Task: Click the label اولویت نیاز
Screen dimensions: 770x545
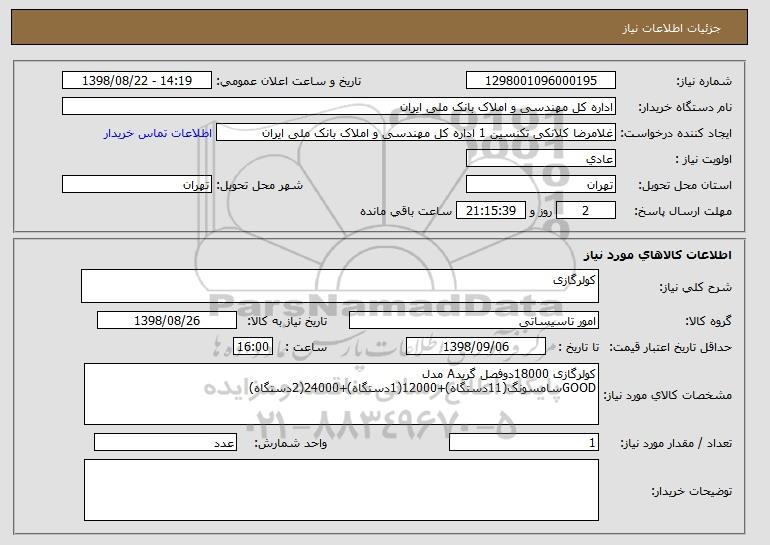Action: pos(704,160)
